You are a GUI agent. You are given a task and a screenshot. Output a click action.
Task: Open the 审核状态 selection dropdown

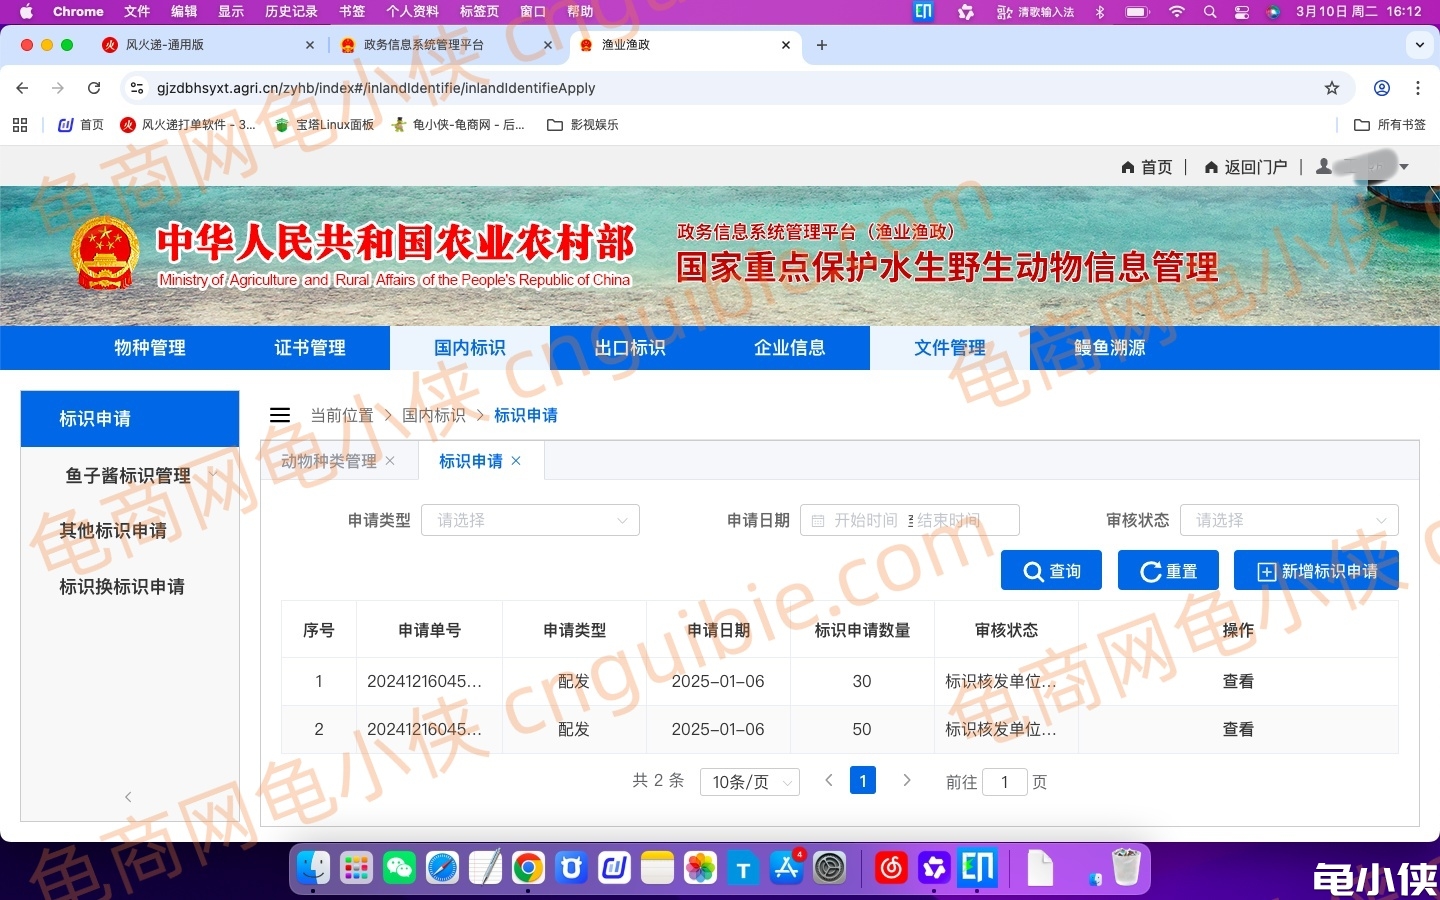tap(1288, 520)
